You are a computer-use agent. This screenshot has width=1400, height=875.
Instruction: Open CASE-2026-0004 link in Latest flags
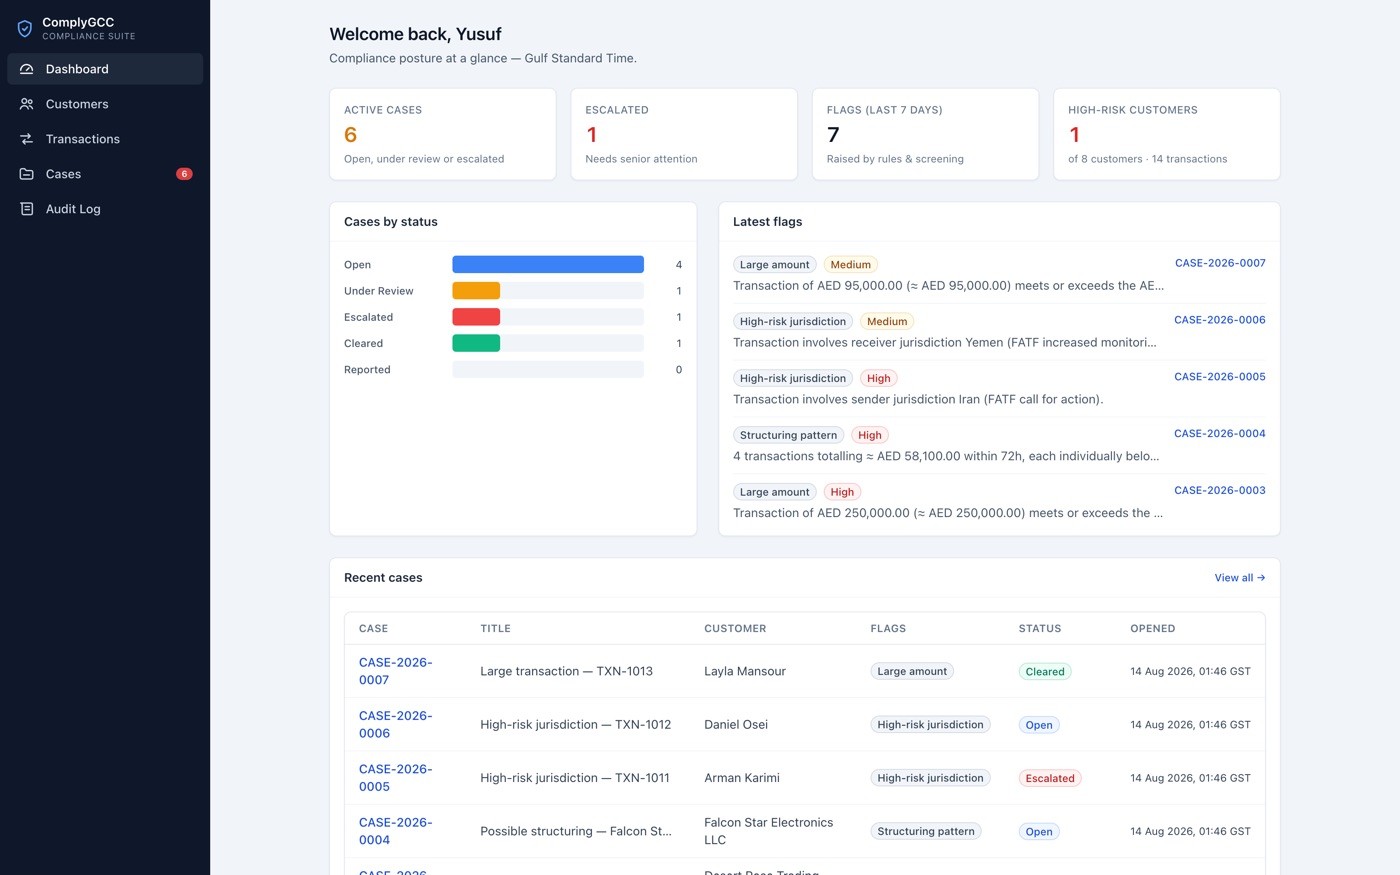coord(1220,434)
